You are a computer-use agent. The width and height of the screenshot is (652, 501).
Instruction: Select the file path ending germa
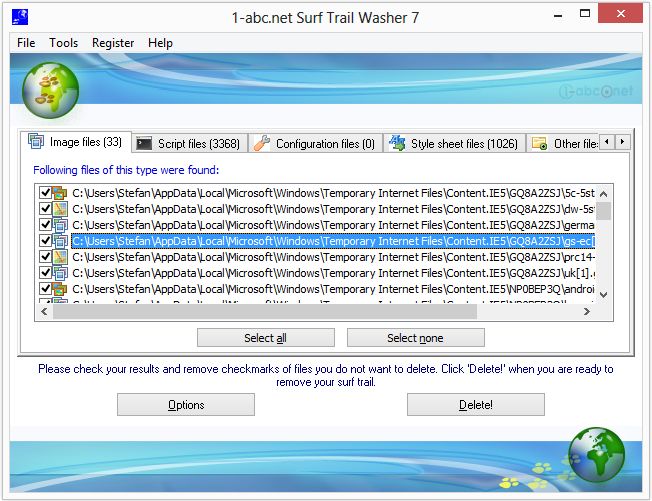pyautogui.click(x=333, y=225)
